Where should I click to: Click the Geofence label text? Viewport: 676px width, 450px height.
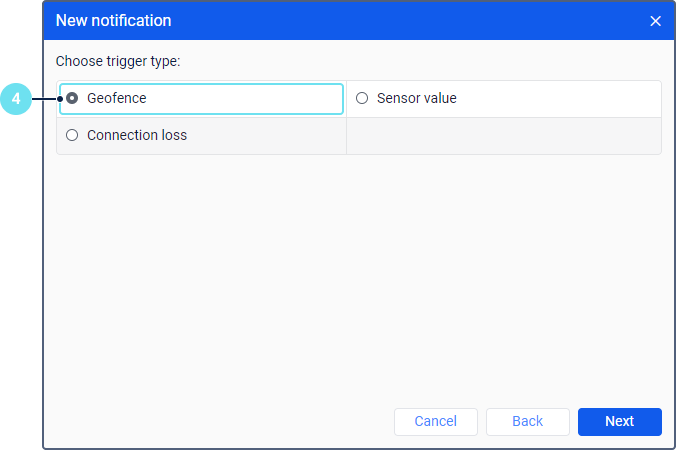click(116, 99)
